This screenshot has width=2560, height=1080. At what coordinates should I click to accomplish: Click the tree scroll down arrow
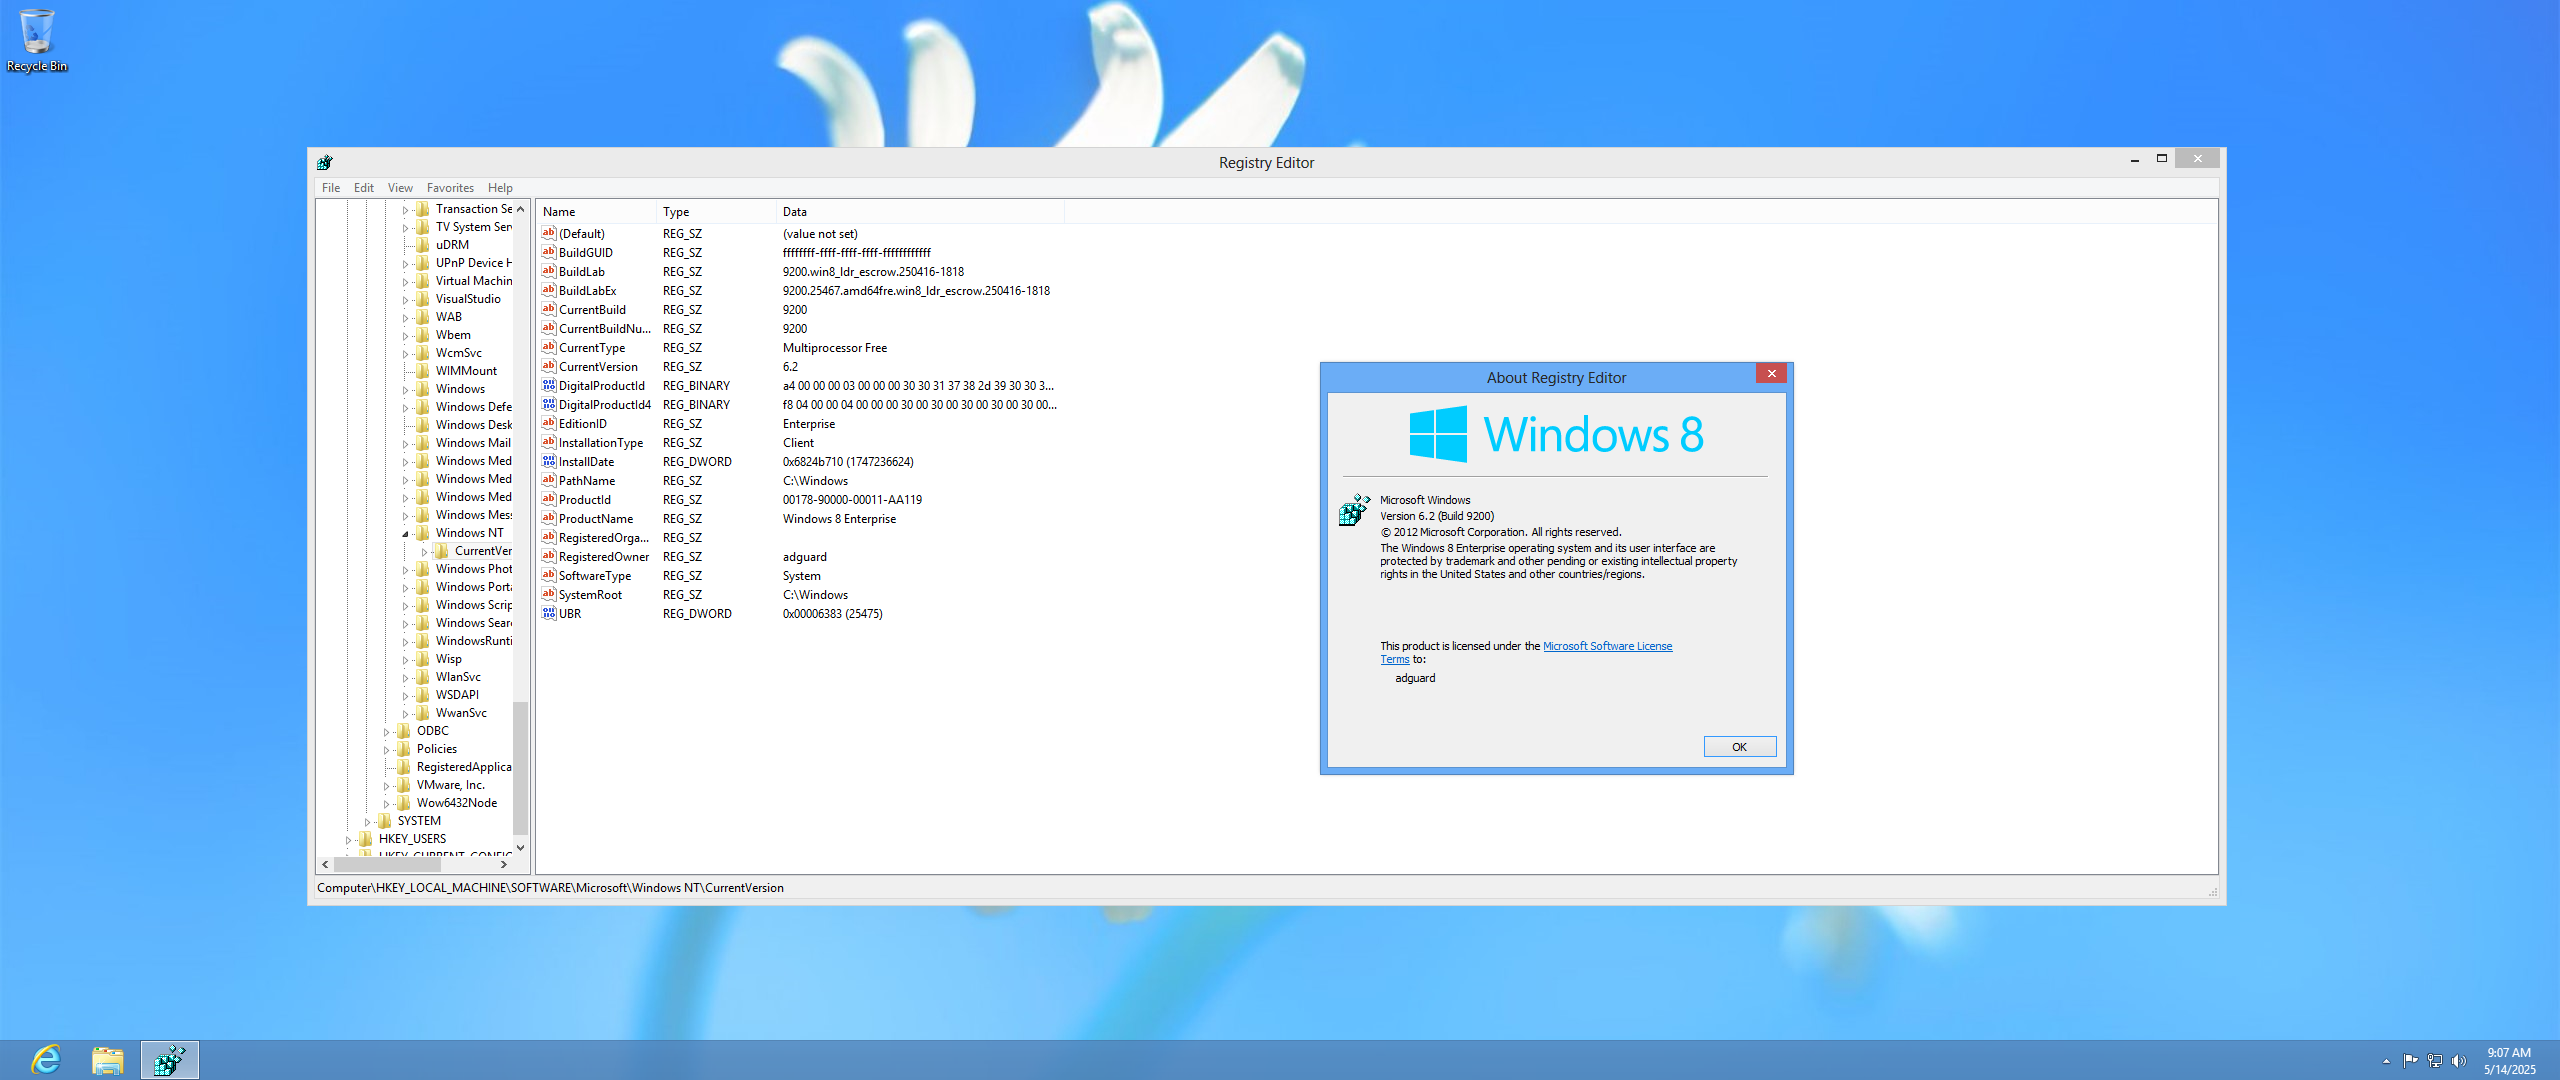[x=520, y=848]
